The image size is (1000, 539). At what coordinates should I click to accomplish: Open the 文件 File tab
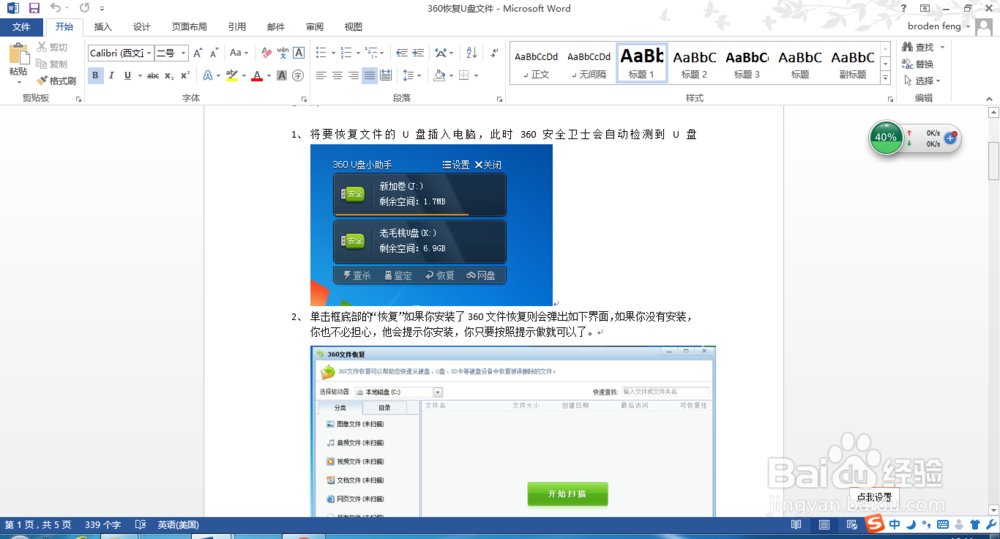coord(21,27)
